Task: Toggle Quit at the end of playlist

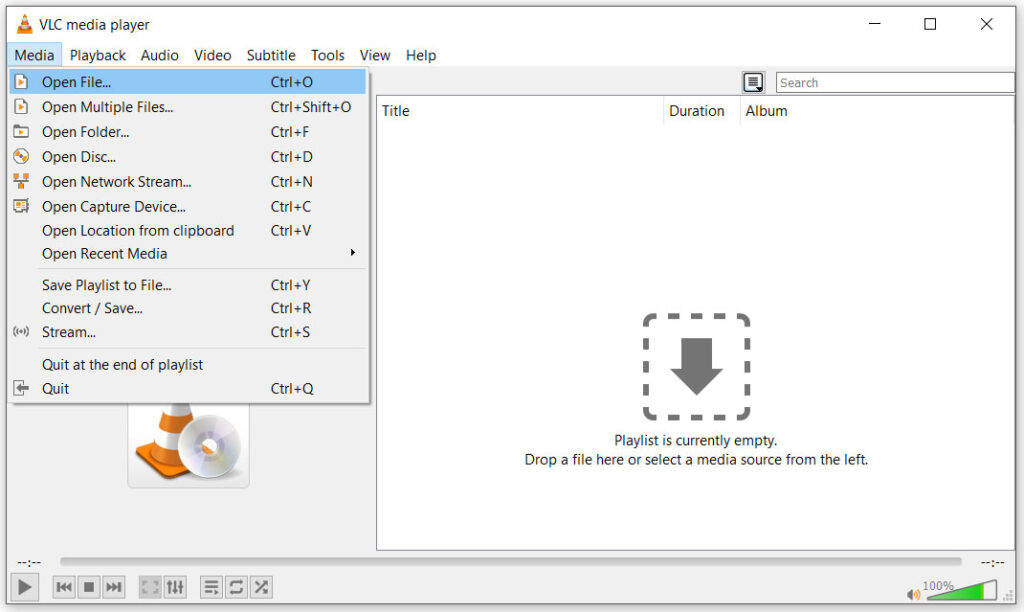Action: [188, 364]
